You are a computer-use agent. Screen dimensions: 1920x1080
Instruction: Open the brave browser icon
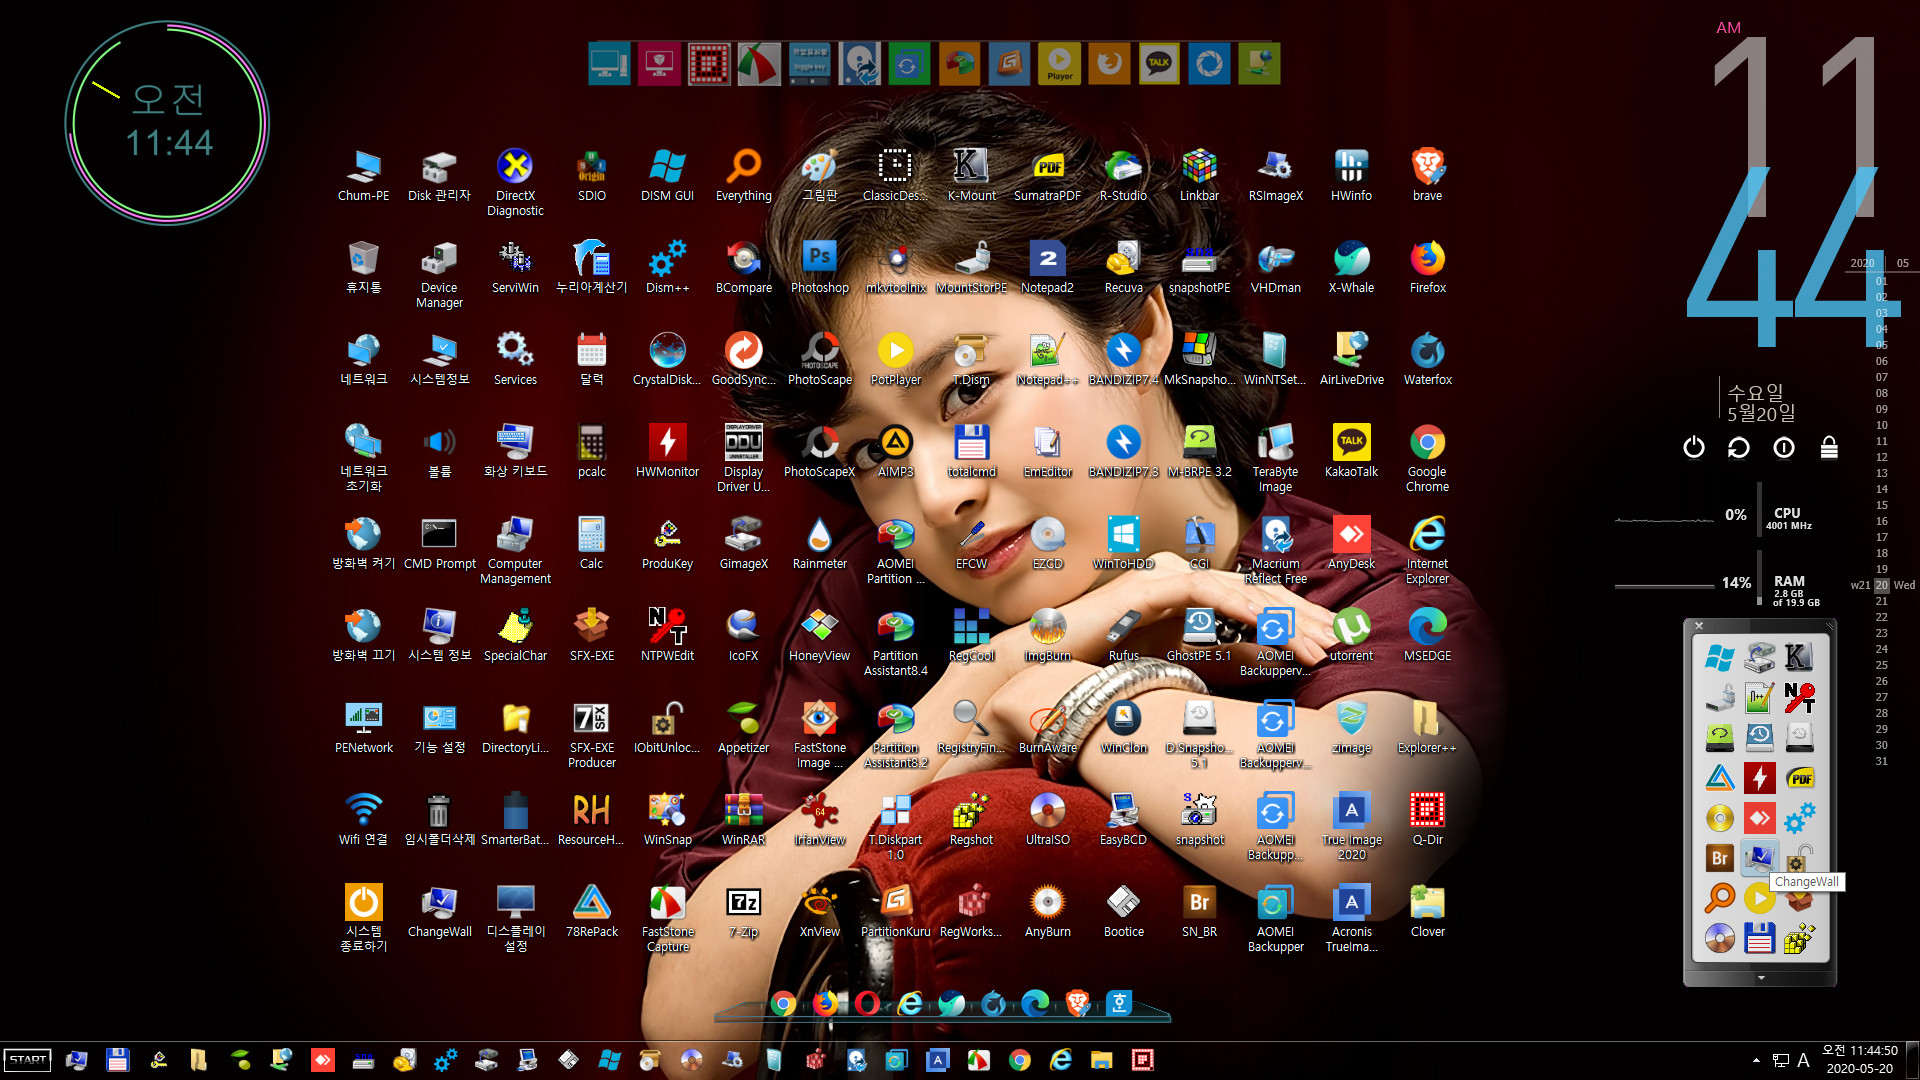1427,175
